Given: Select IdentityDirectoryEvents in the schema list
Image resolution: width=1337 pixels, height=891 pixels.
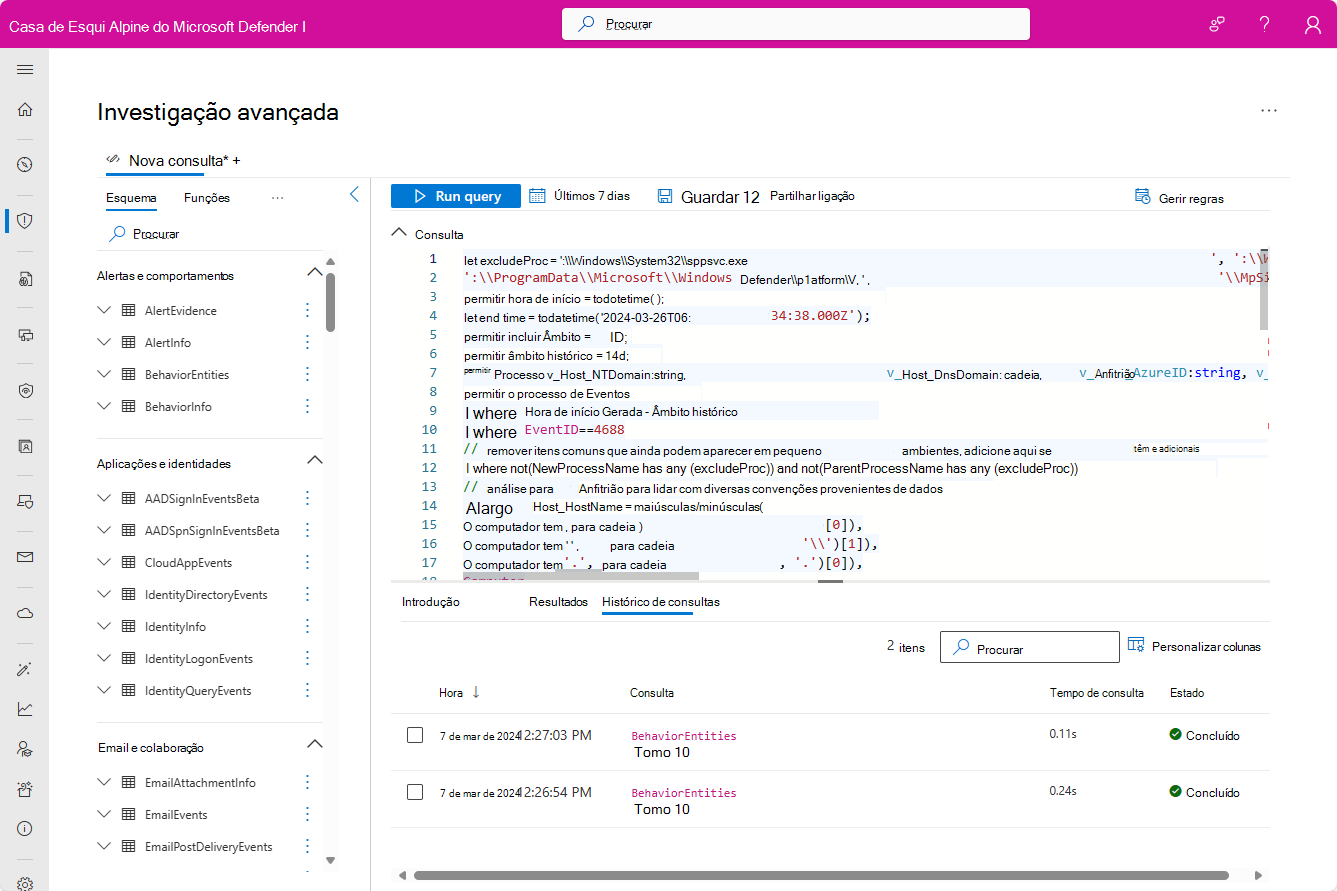Looking at the screenshot, I should (x=206, y=595).
